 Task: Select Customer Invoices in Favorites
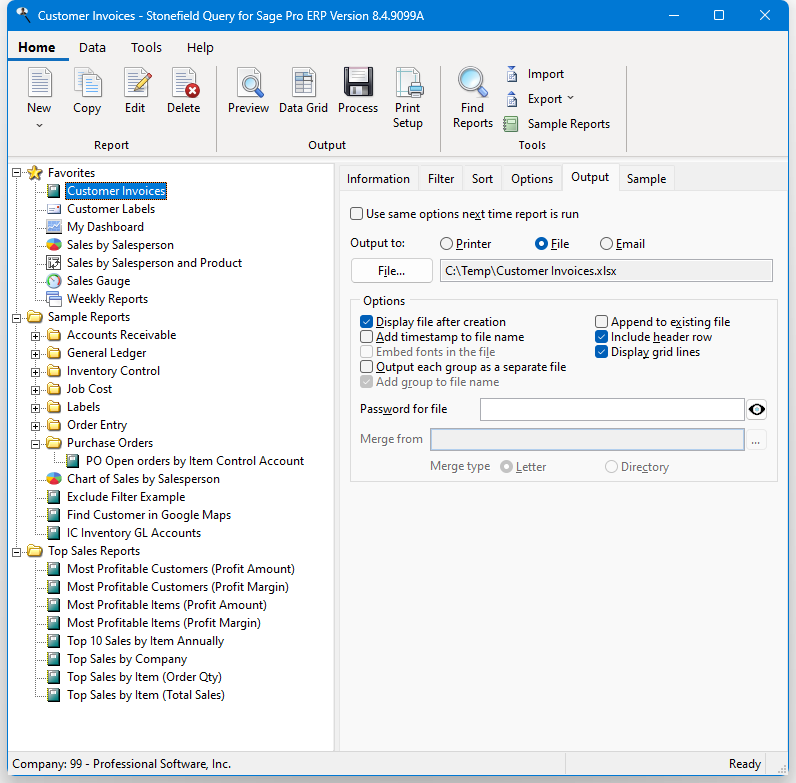point(116,191)
